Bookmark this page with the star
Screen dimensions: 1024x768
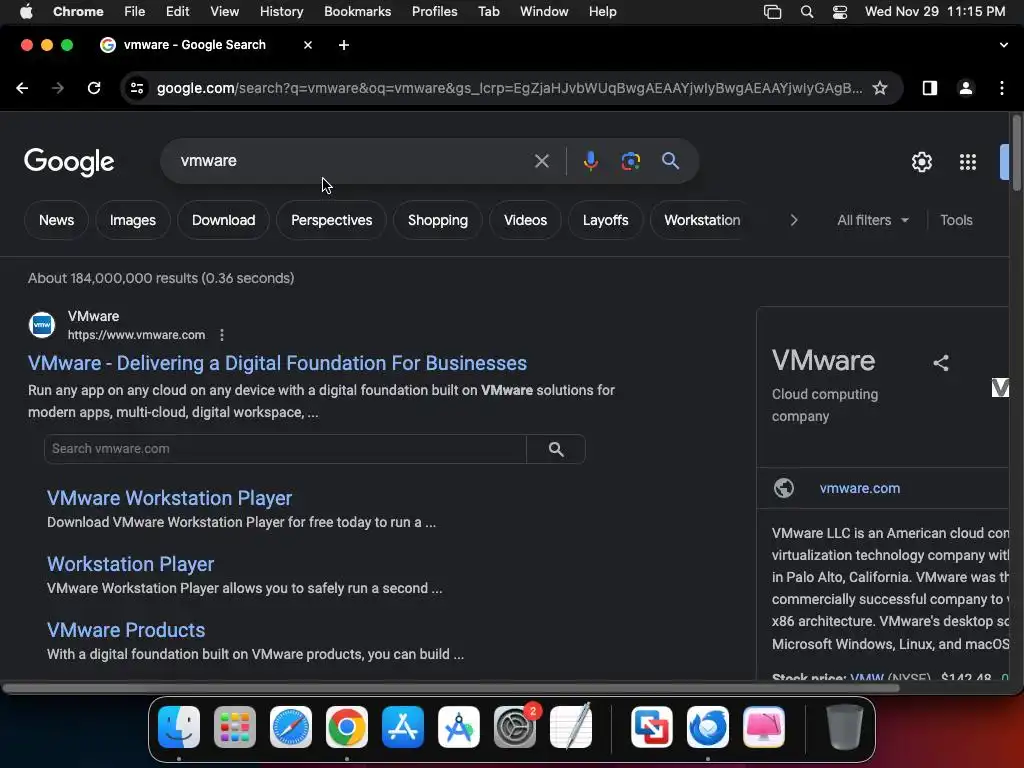coord(880,88)
